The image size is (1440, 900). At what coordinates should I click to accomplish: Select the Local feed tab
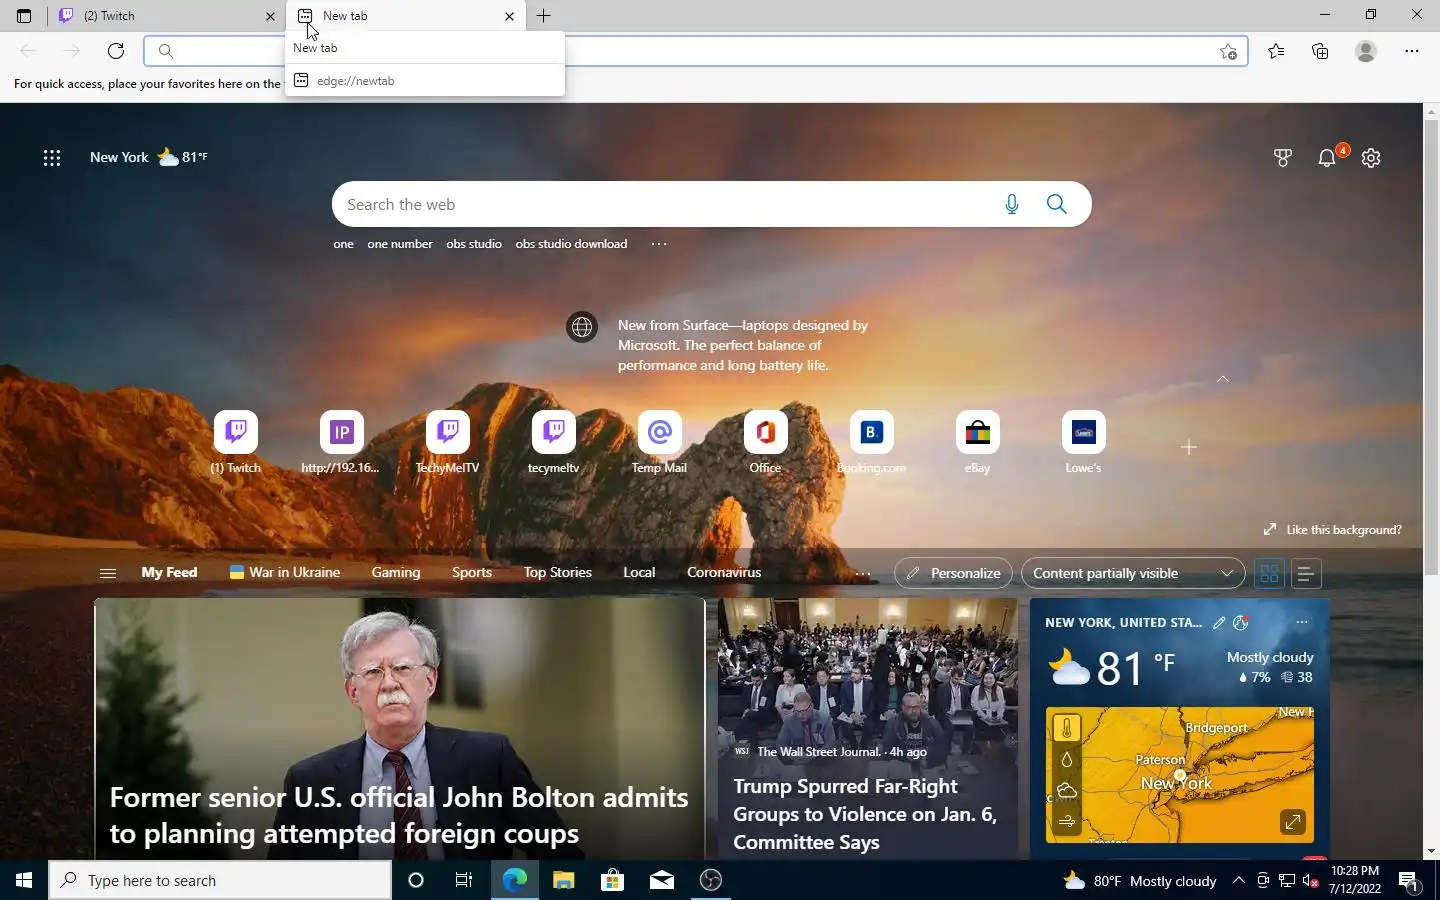pyautogui.click(x=639, y=573)
